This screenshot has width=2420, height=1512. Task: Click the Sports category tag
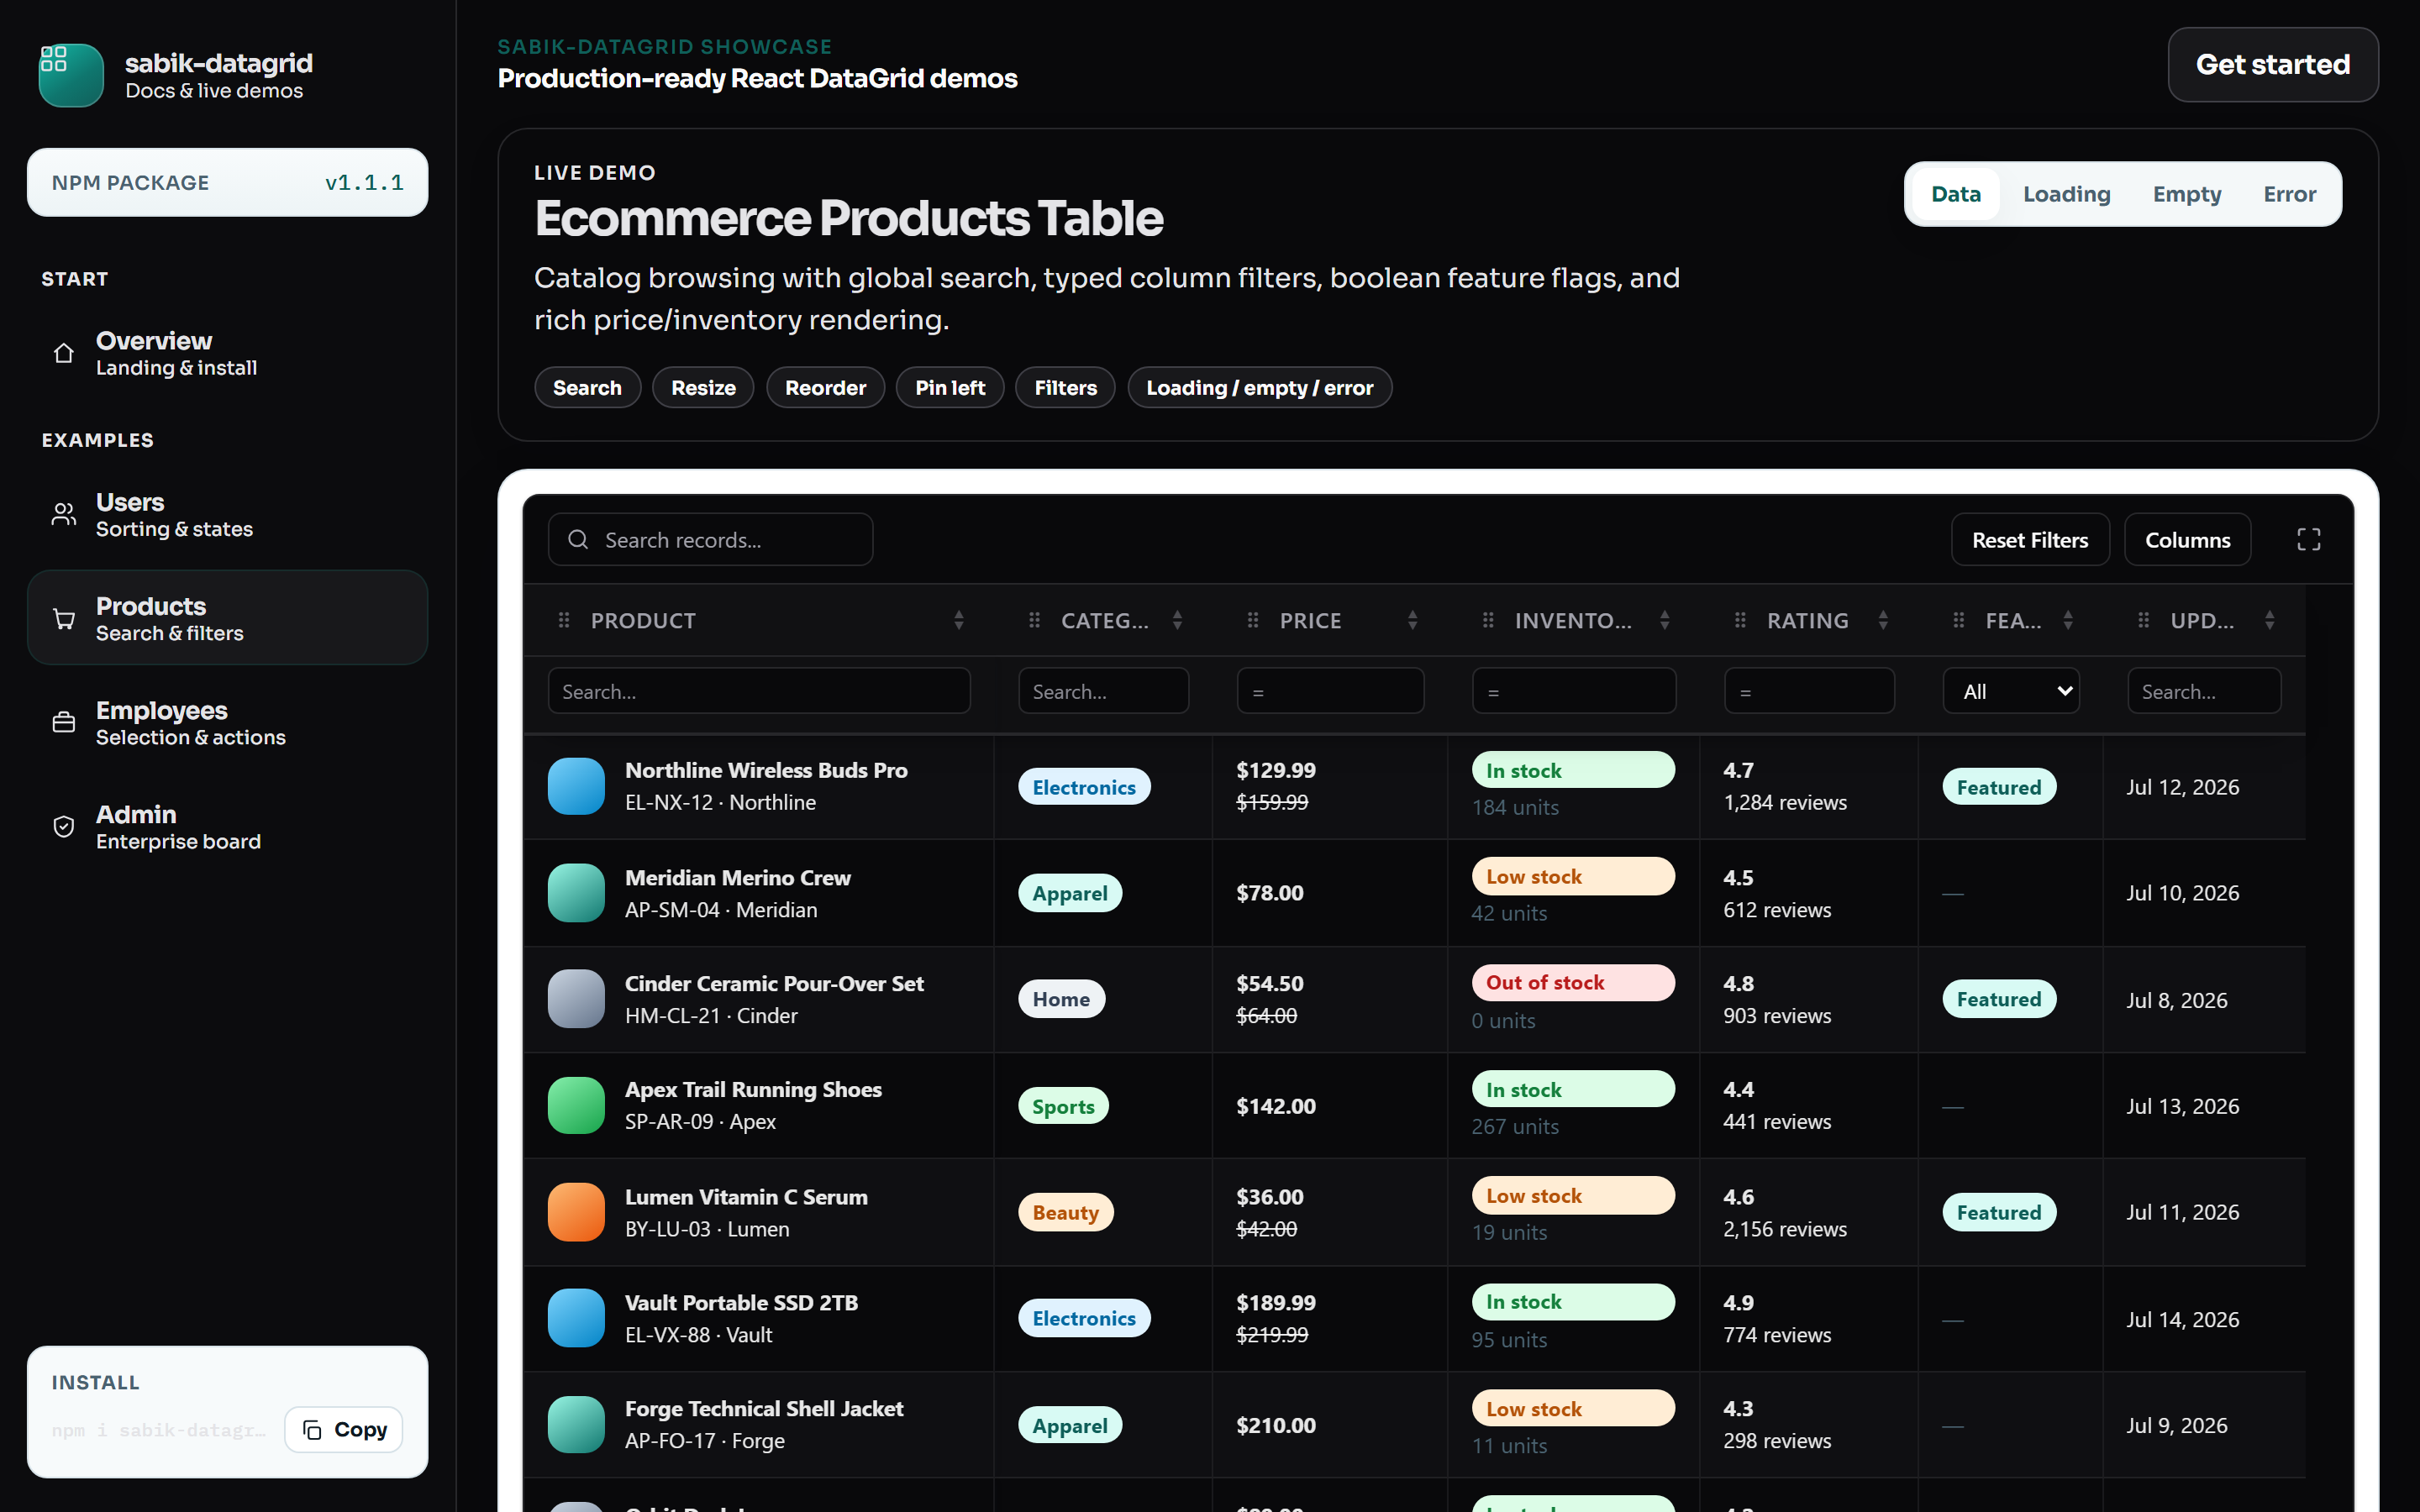[x=1063, y=1106]
